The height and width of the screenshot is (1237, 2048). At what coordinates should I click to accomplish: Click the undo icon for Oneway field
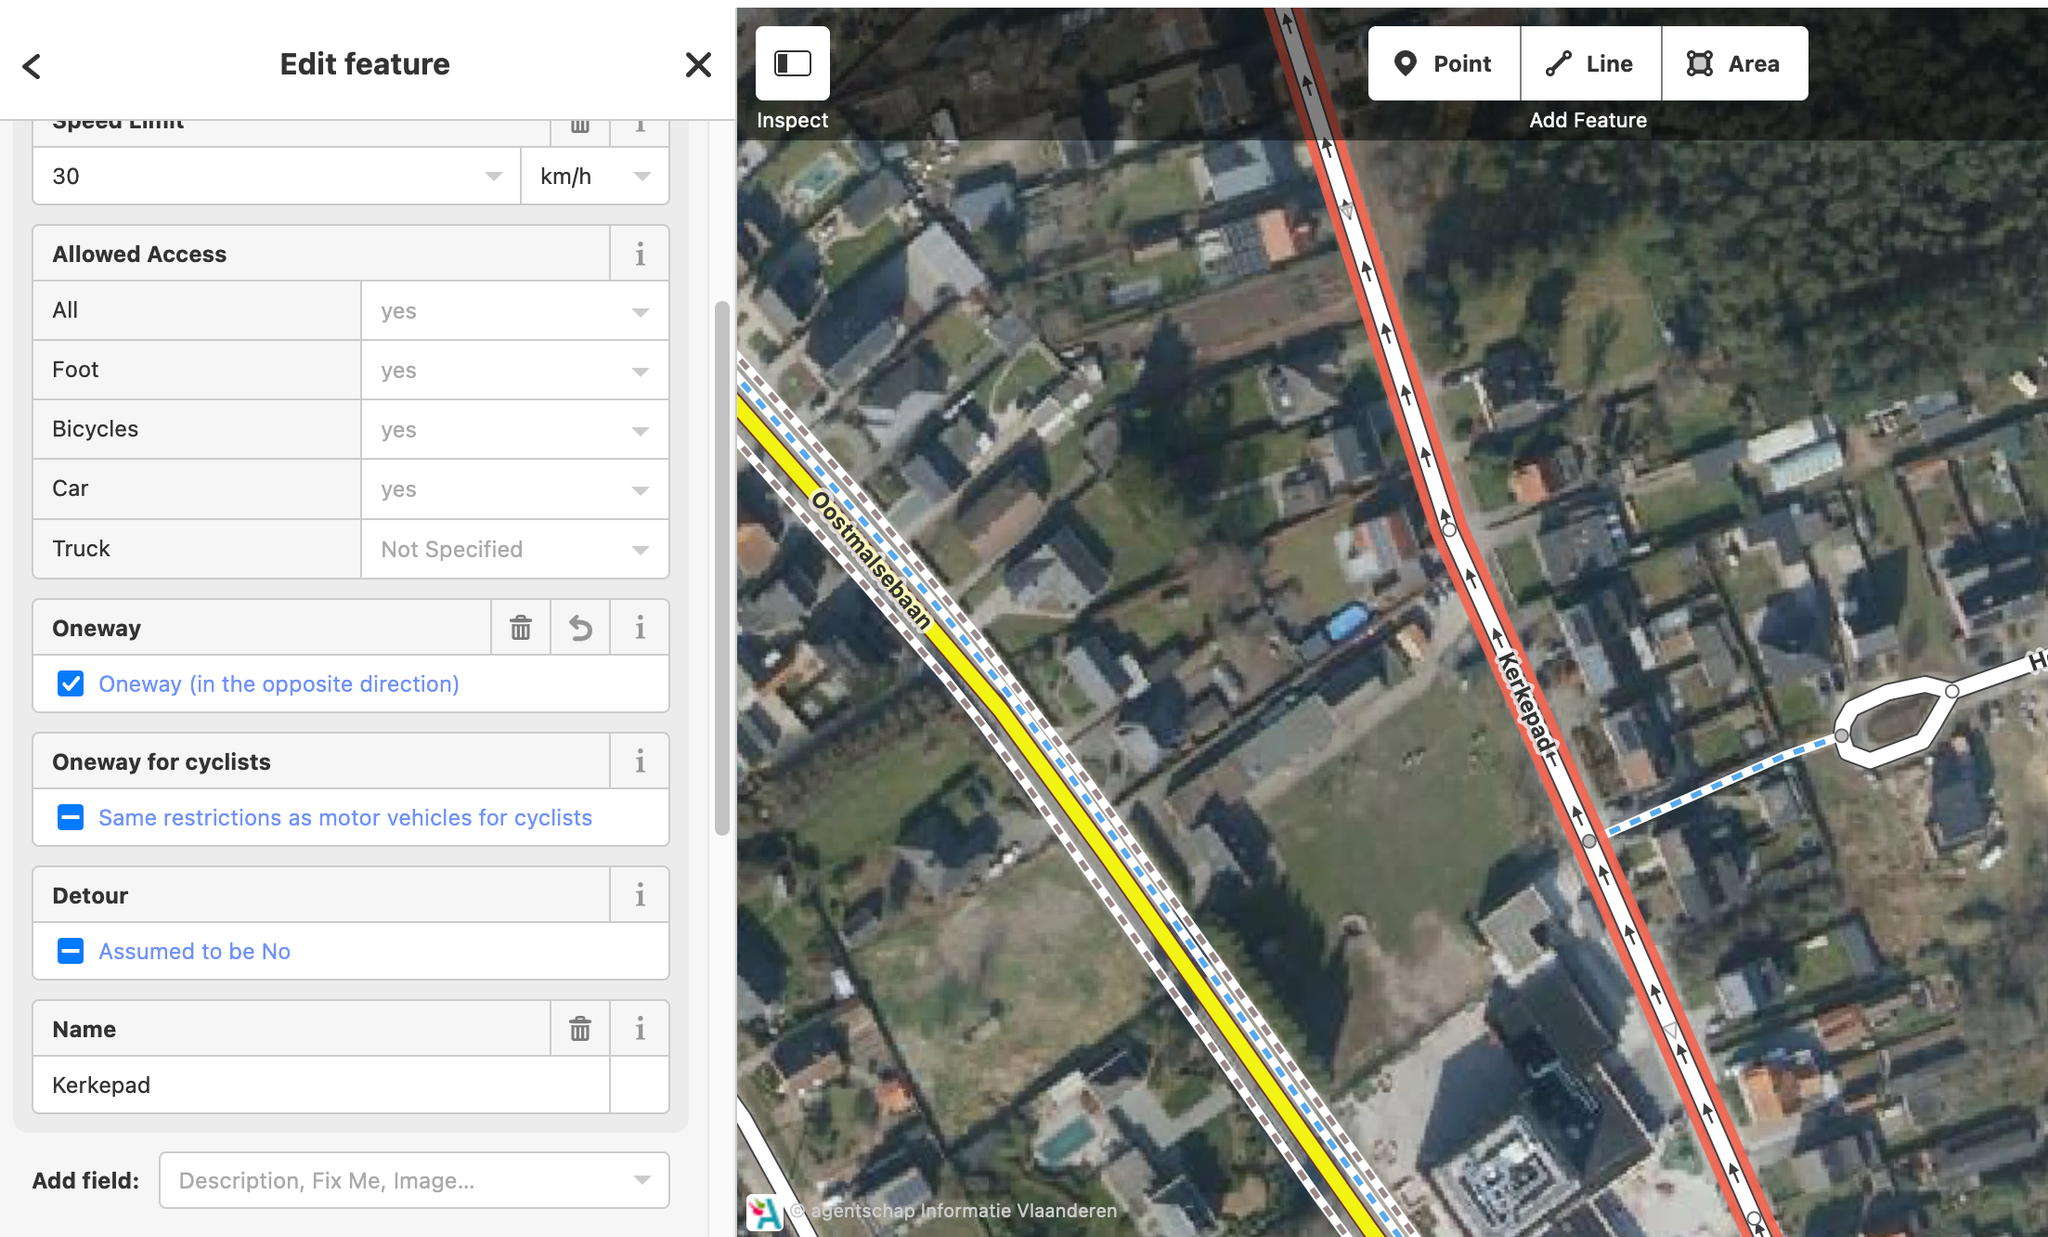(579, 629)
